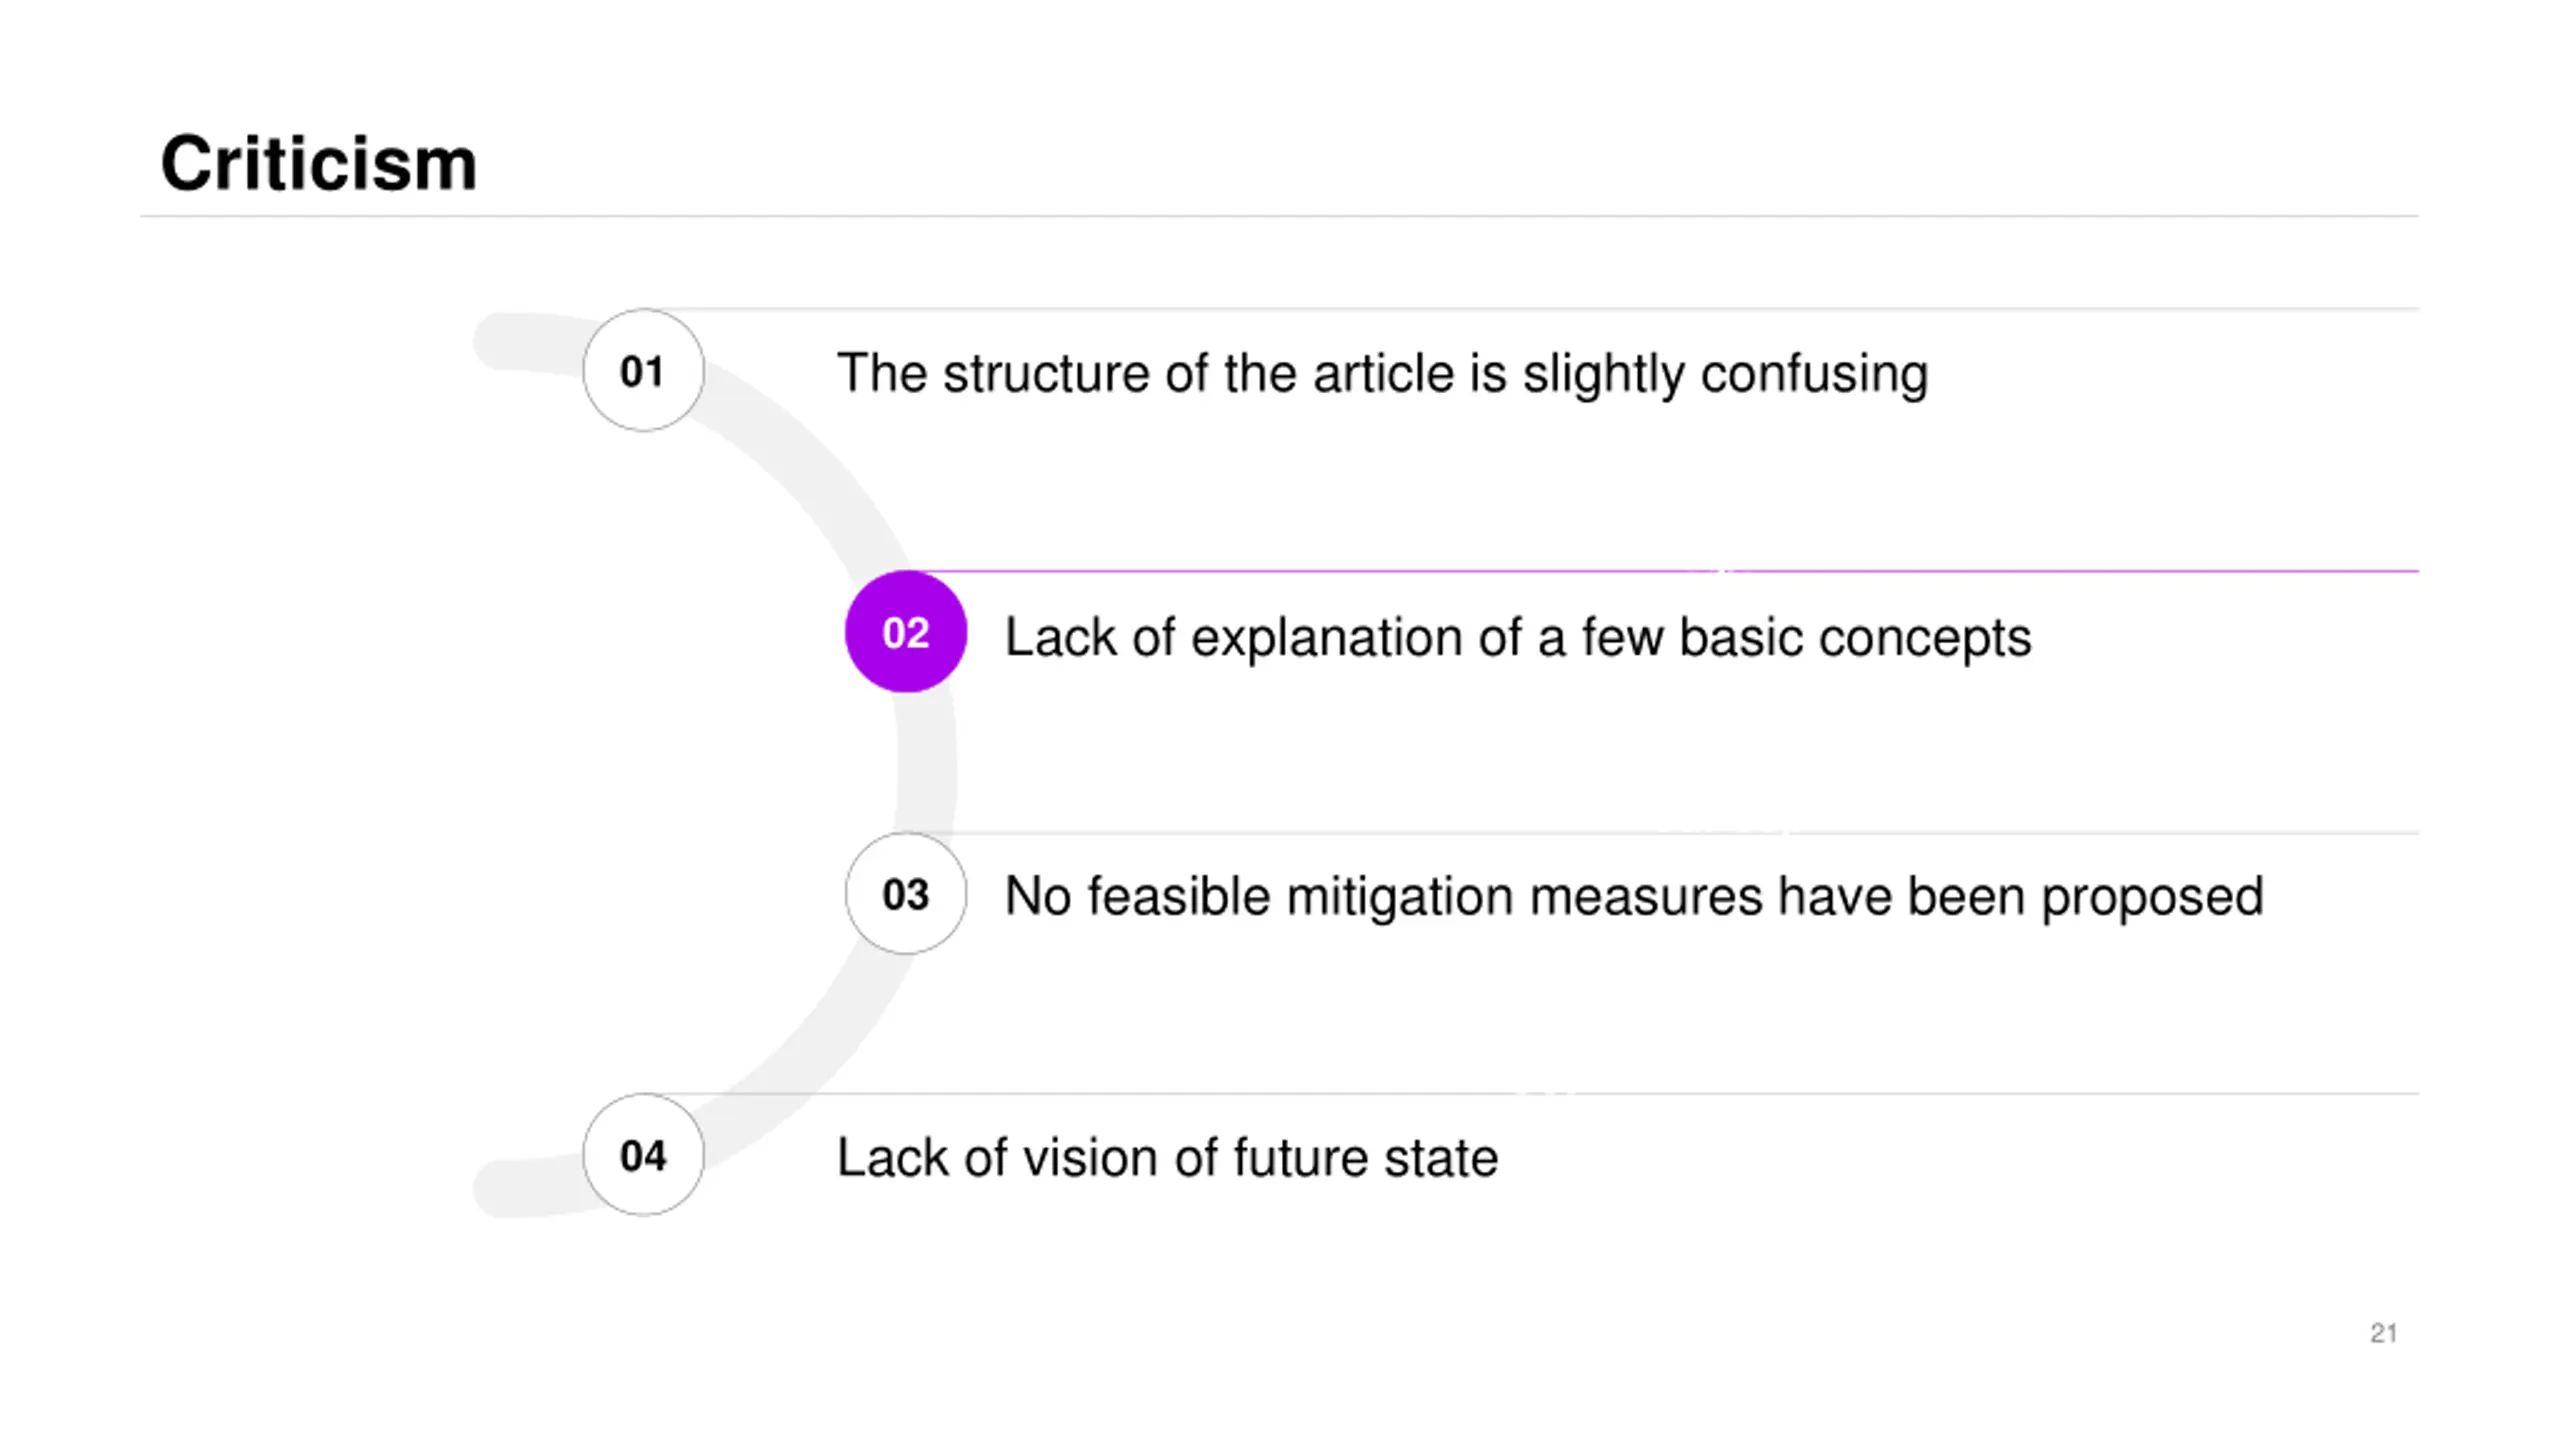The height and width of the screenshot is (1440, 2560).
Task: Click the 03 numbered circle
Action: pos(905,894)
